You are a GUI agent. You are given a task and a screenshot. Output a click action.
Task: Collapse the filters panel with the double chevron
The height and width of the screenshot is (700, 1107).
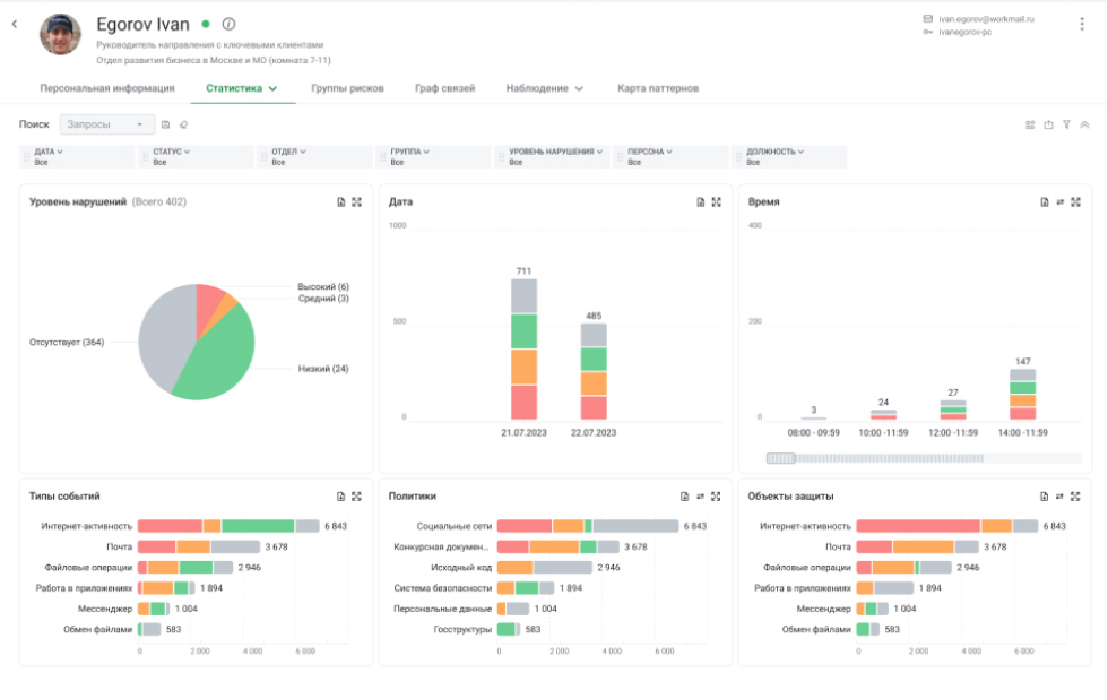(x=1085, y=125)
